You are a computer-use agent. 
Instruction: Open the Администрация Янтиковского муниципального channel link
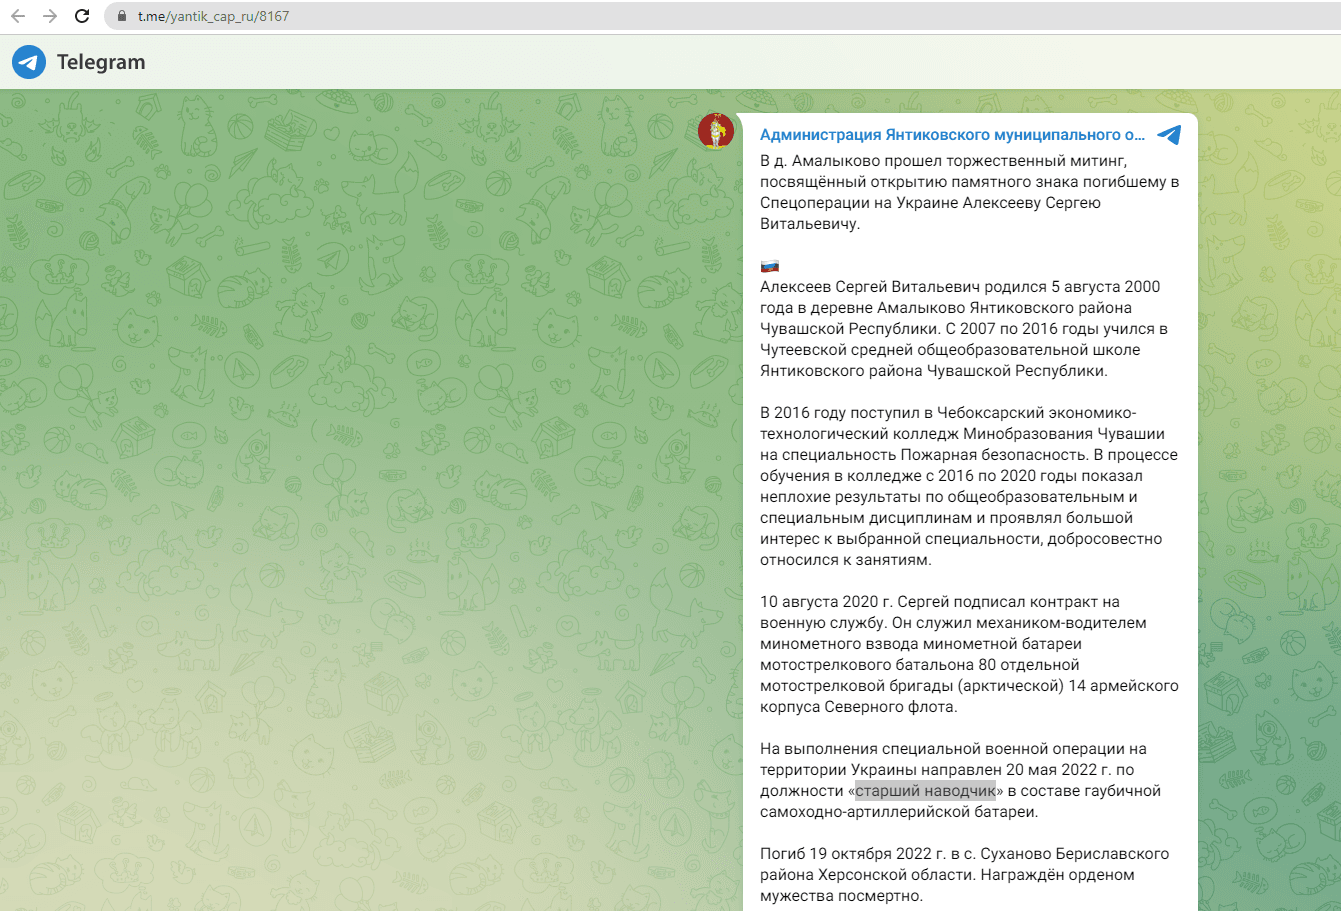(951, 135)
